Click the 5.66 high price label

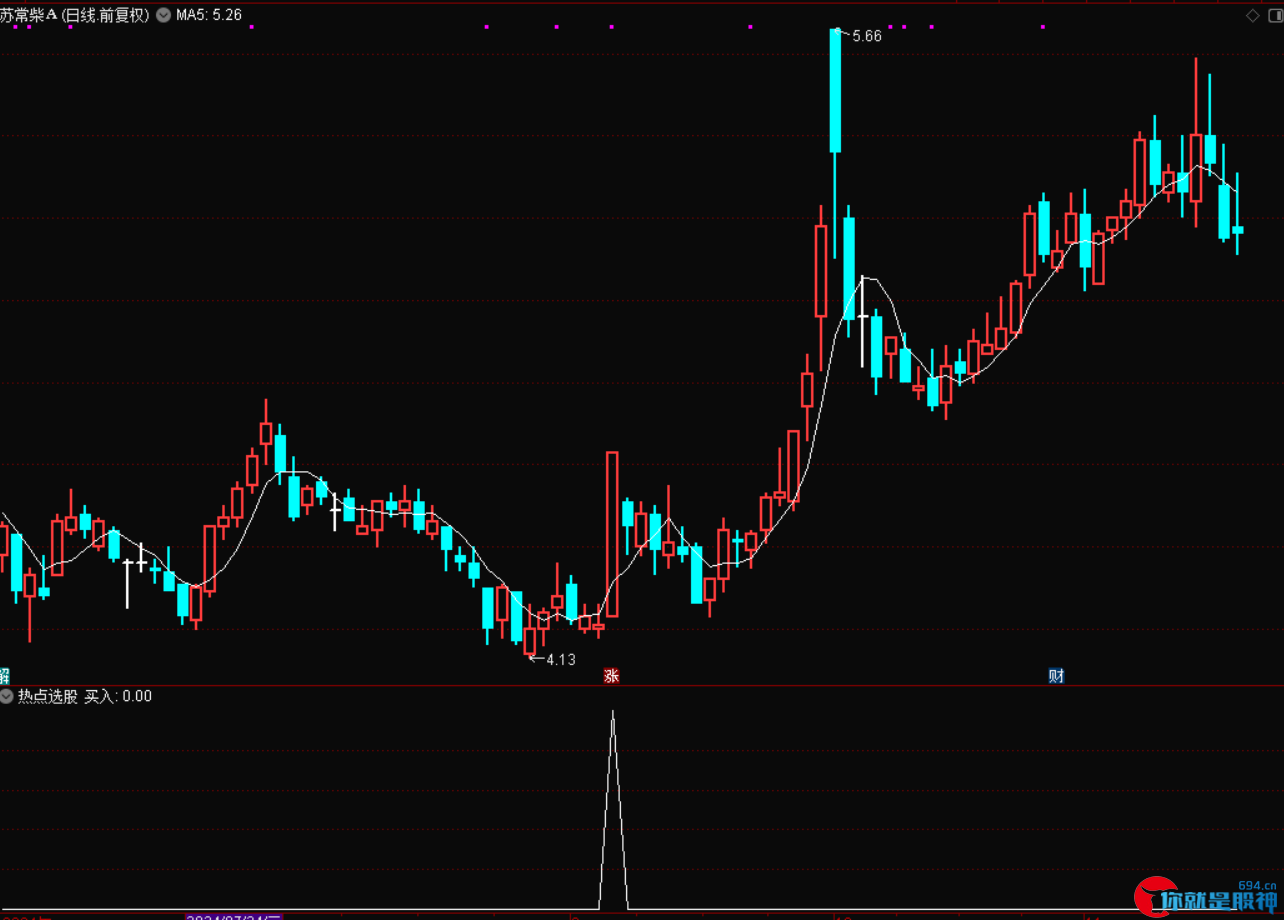point(867,36)
